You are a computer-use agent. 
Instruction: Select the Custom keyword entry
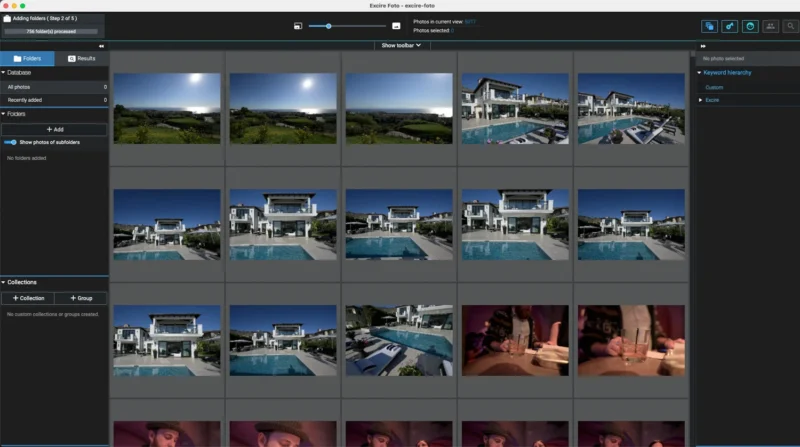pos(714,87)
